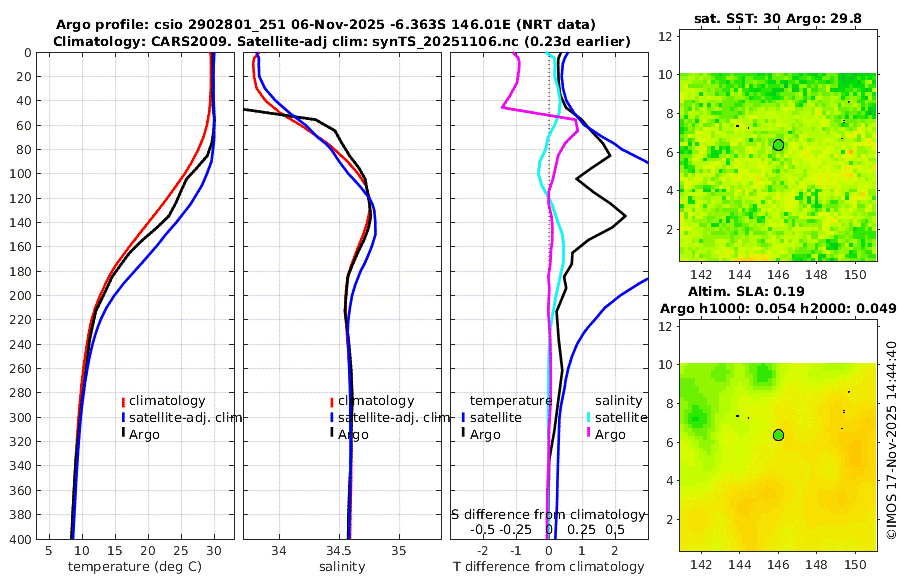
Task: Click the cyan salinity satellite legend marker
Action: [x=589, y=418]
